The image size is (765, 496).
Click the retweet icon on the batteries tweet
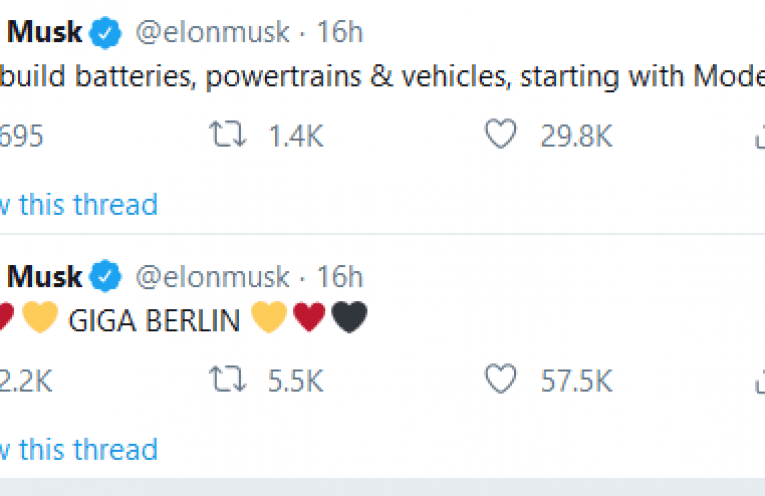[228, 134]
